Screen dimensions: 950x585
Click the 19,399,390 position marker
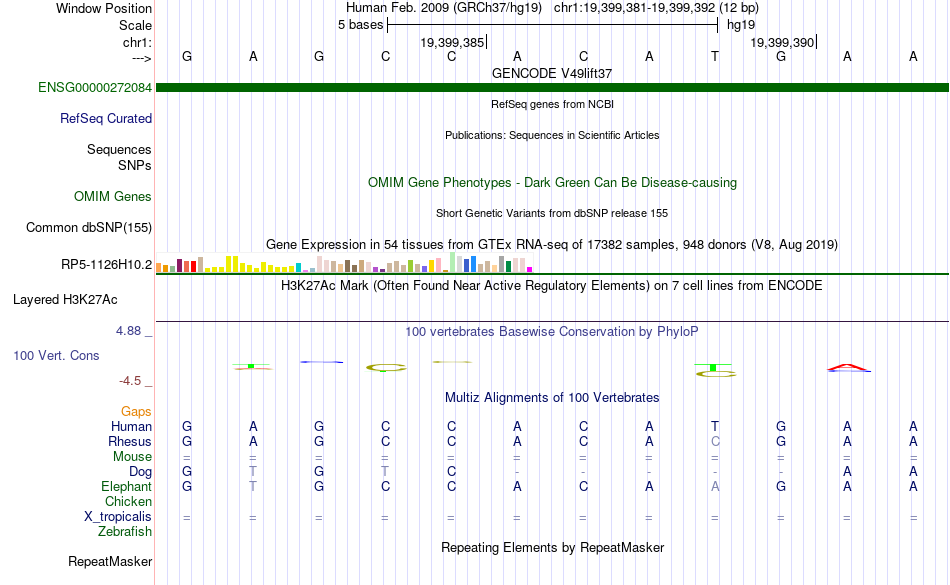point(783,42)
